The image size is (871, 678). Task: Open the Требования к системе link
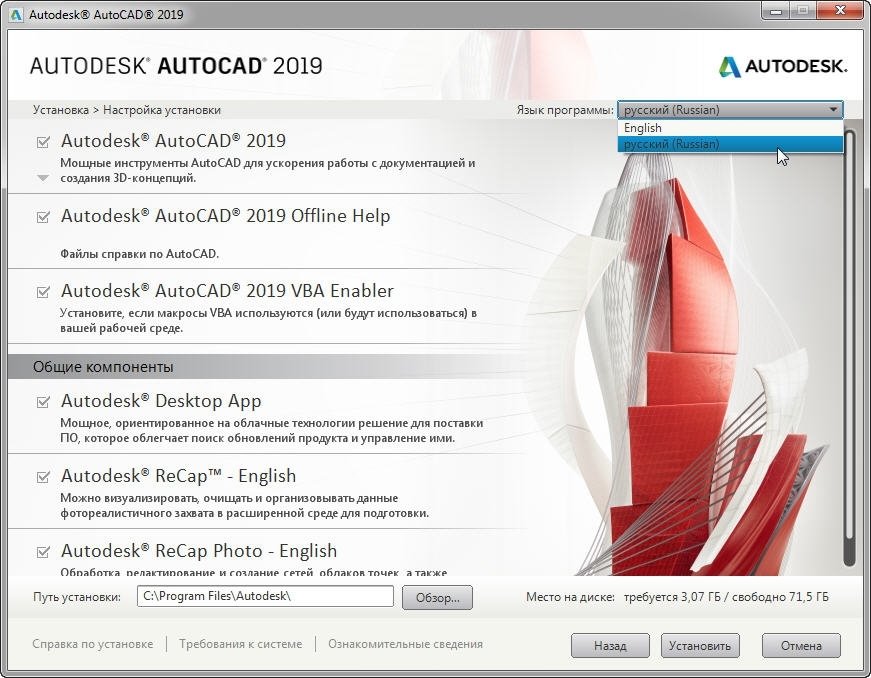pos(241,644)
